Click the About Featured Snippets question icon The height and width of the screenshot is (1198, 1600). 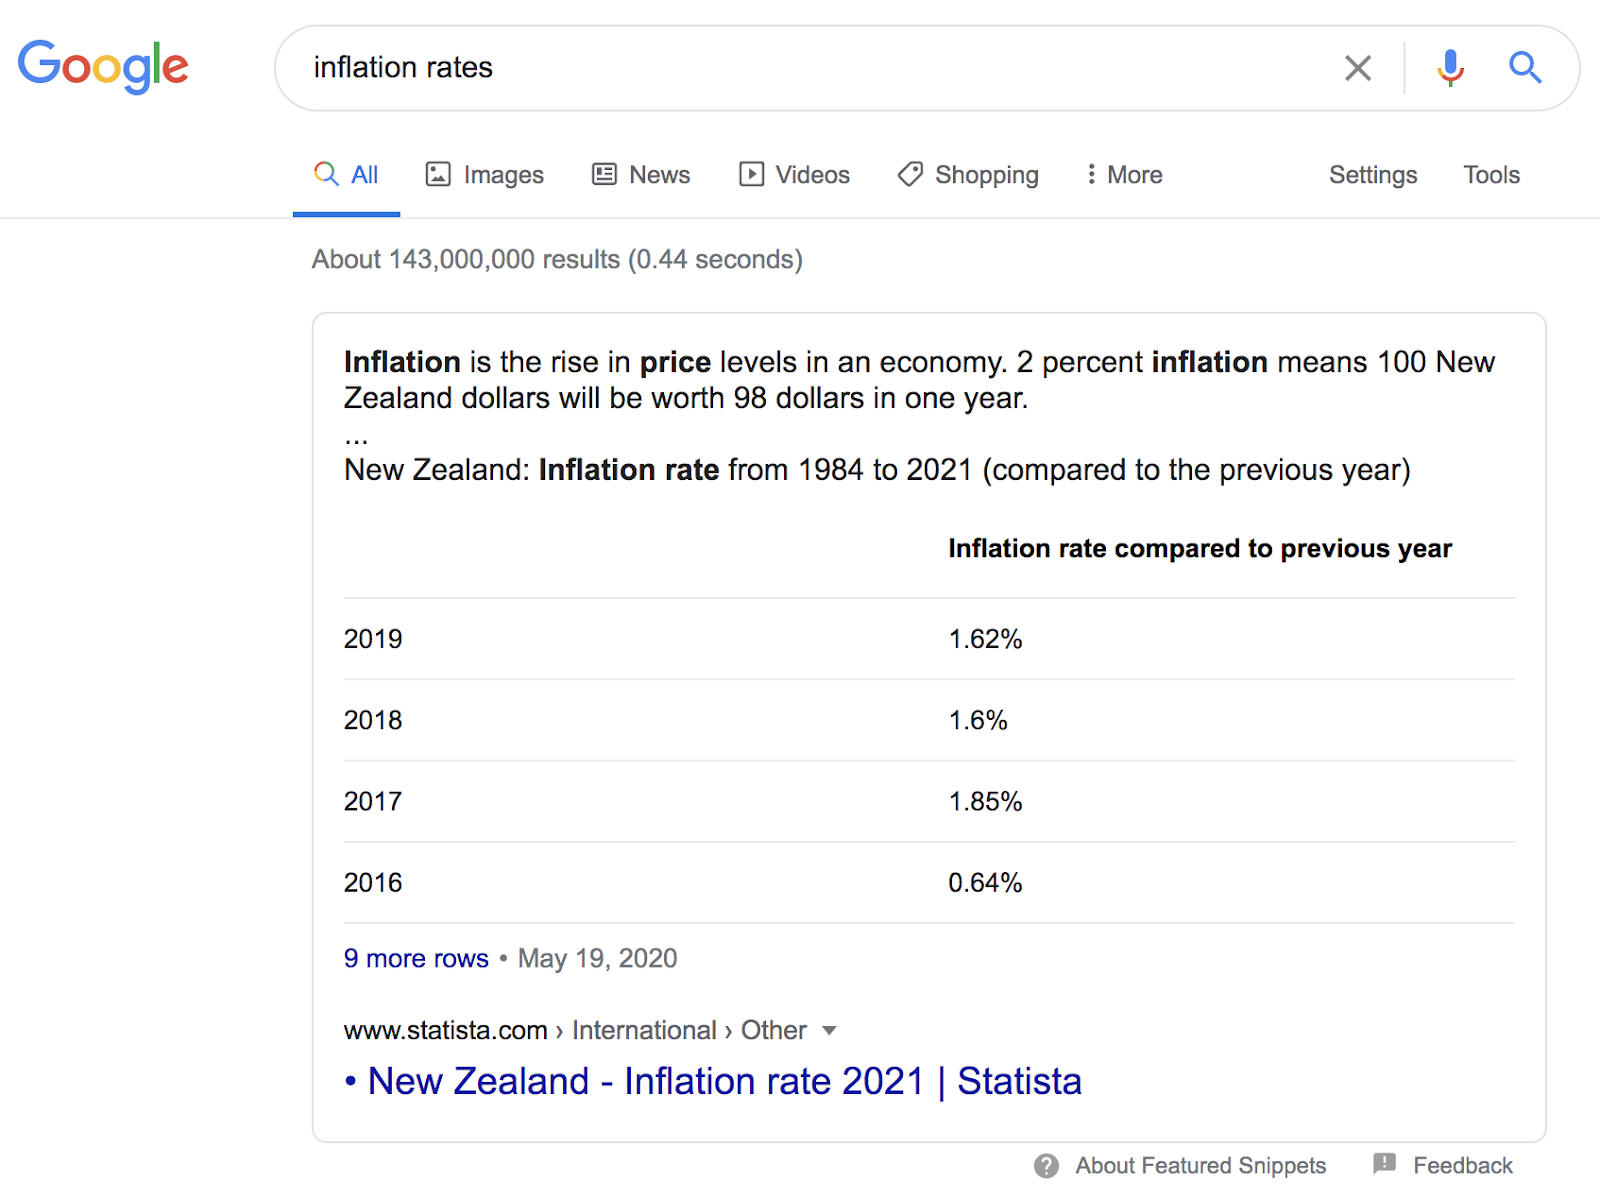[x=1046, y=1166]
